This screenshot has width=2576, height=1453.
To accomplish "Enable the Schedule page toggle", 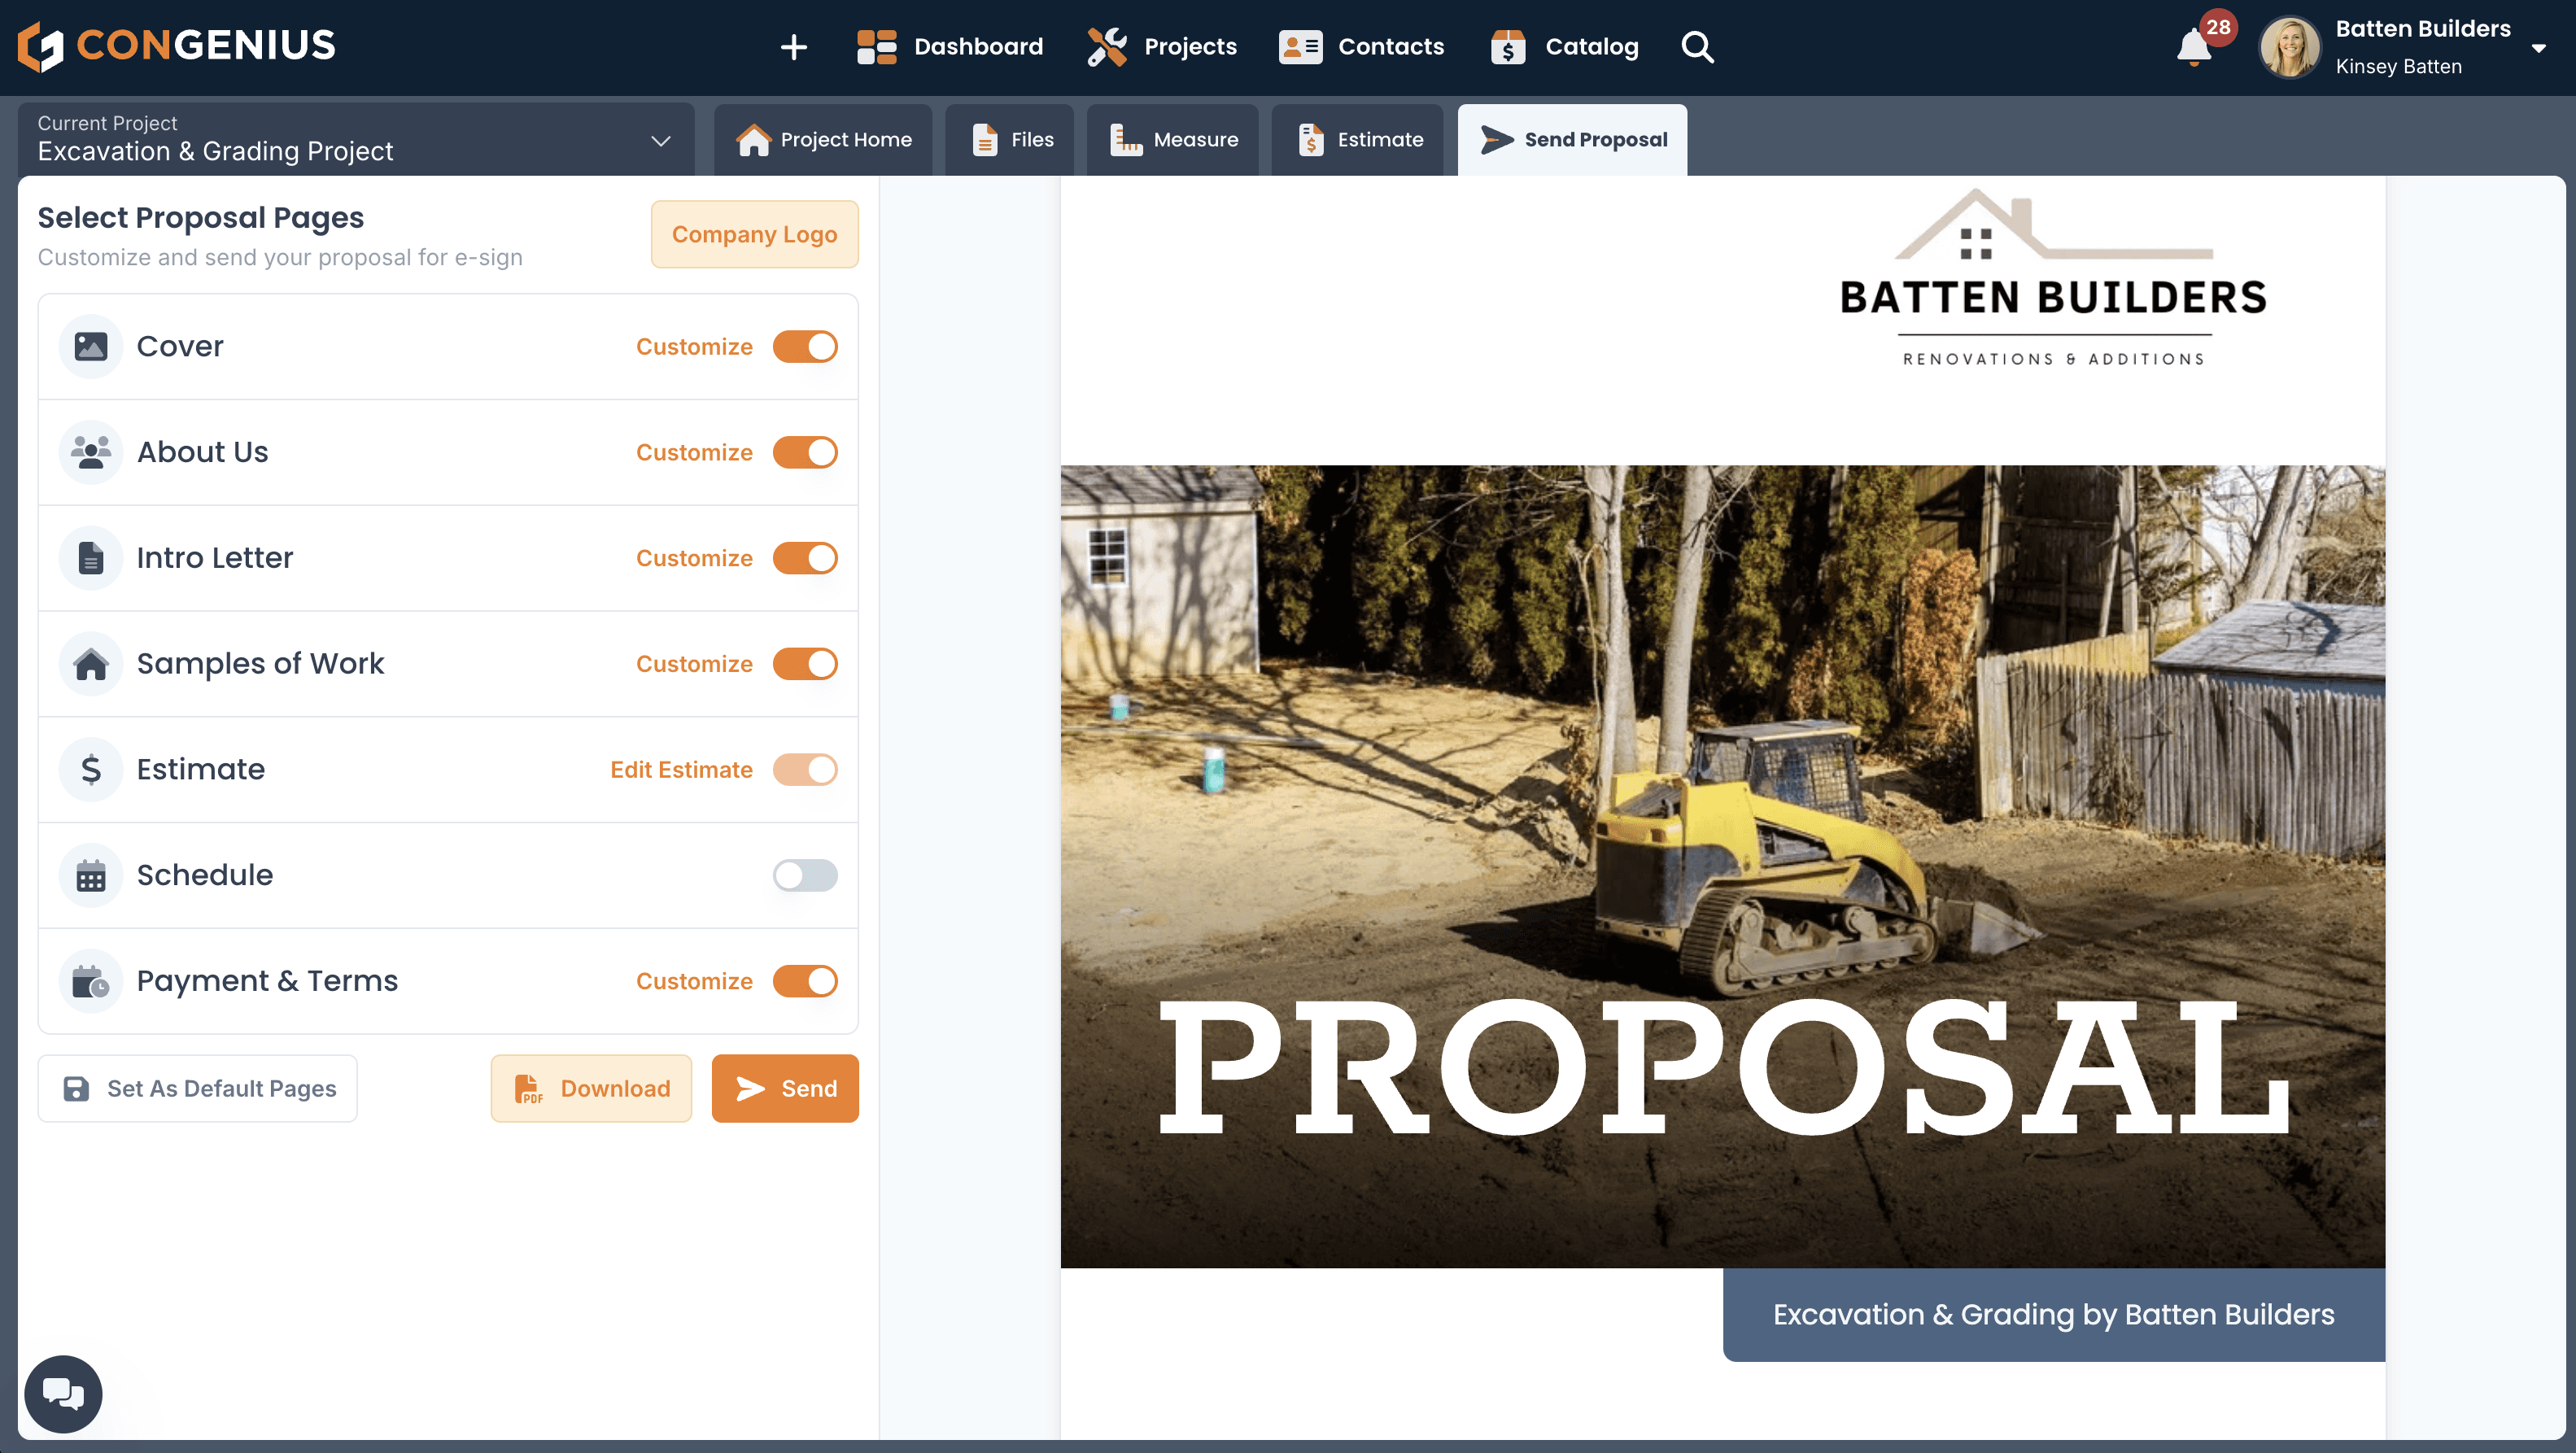I will tap(805, 875).
